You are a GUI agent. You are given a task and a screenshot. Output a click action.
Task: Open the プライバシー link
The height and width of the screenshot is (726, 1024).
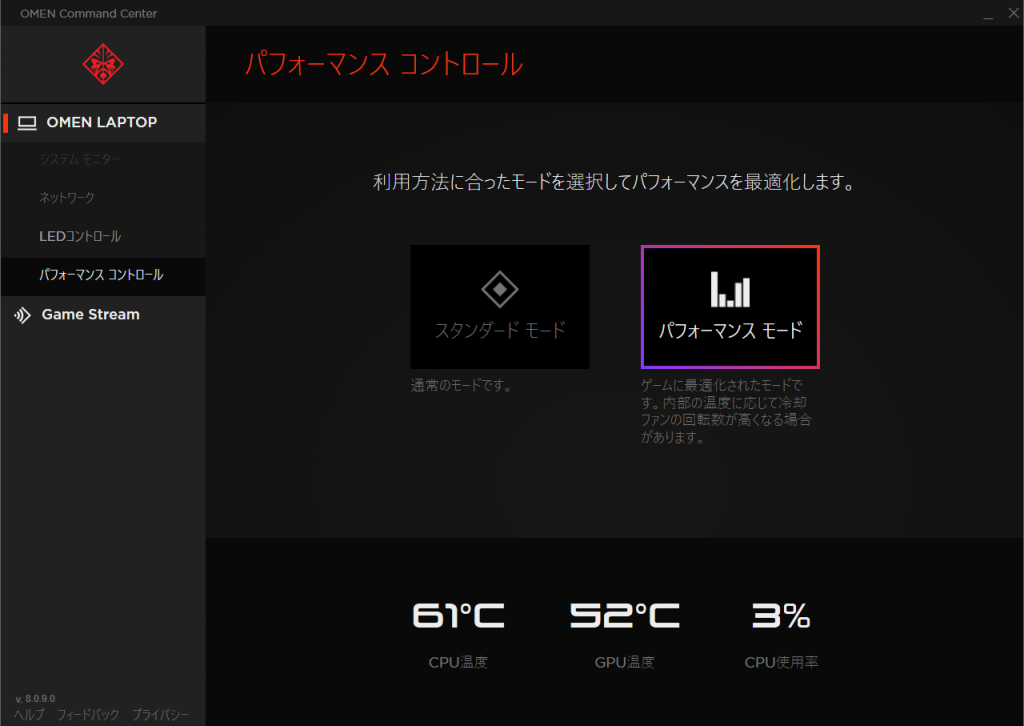coord(160,715)
